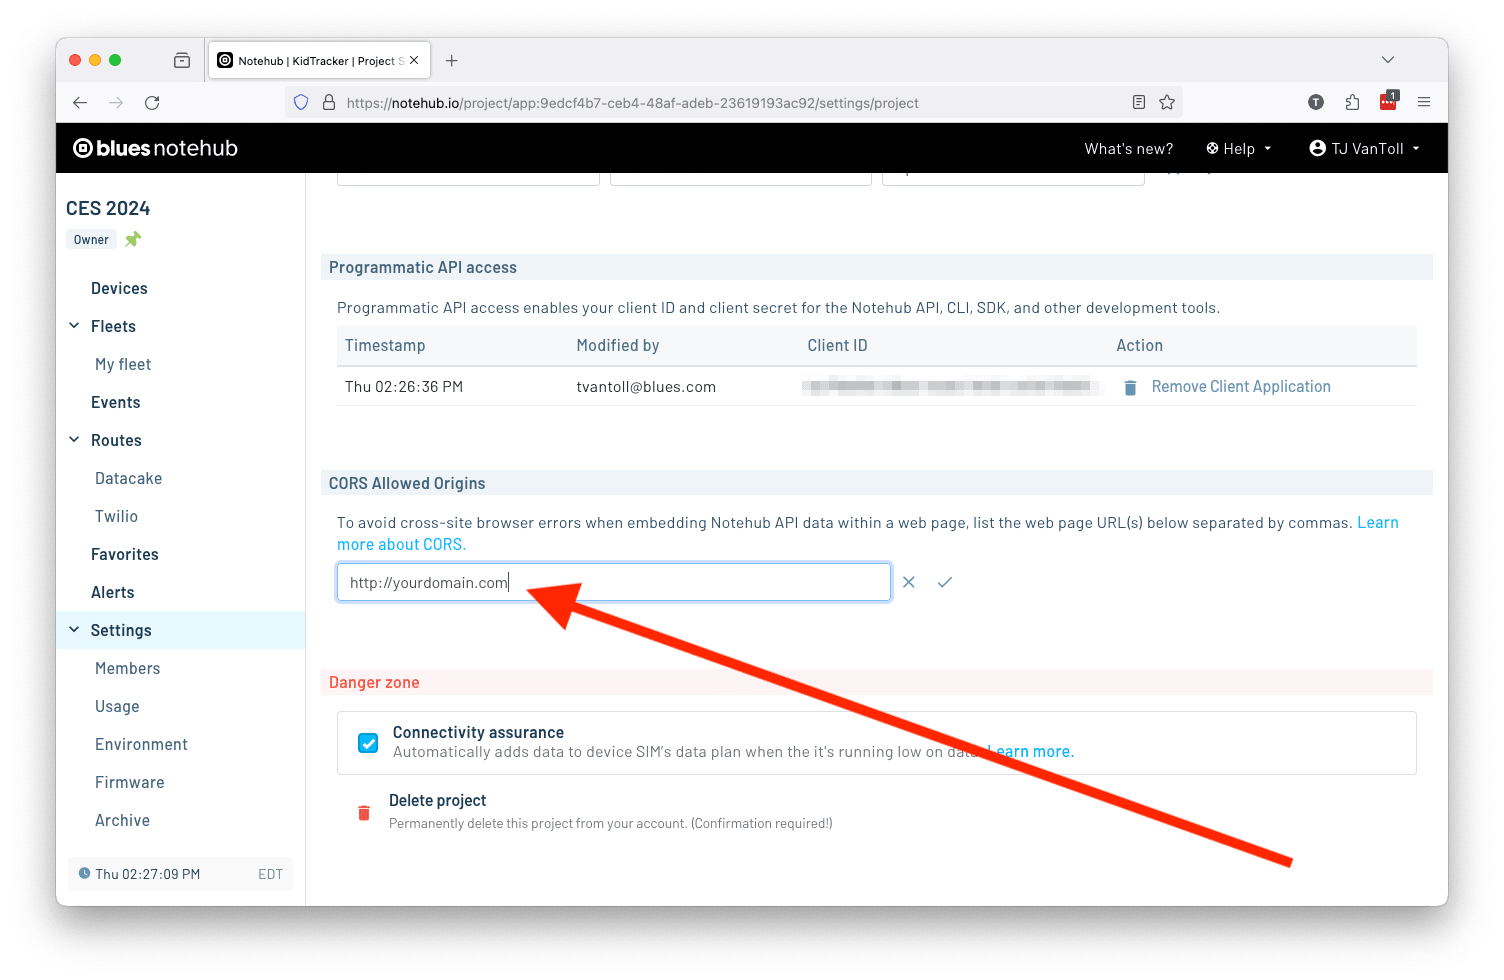This screenshot has height=980, width=1504.
Task: Open Learn more about CORS link
Action: [x=401, y=544]
